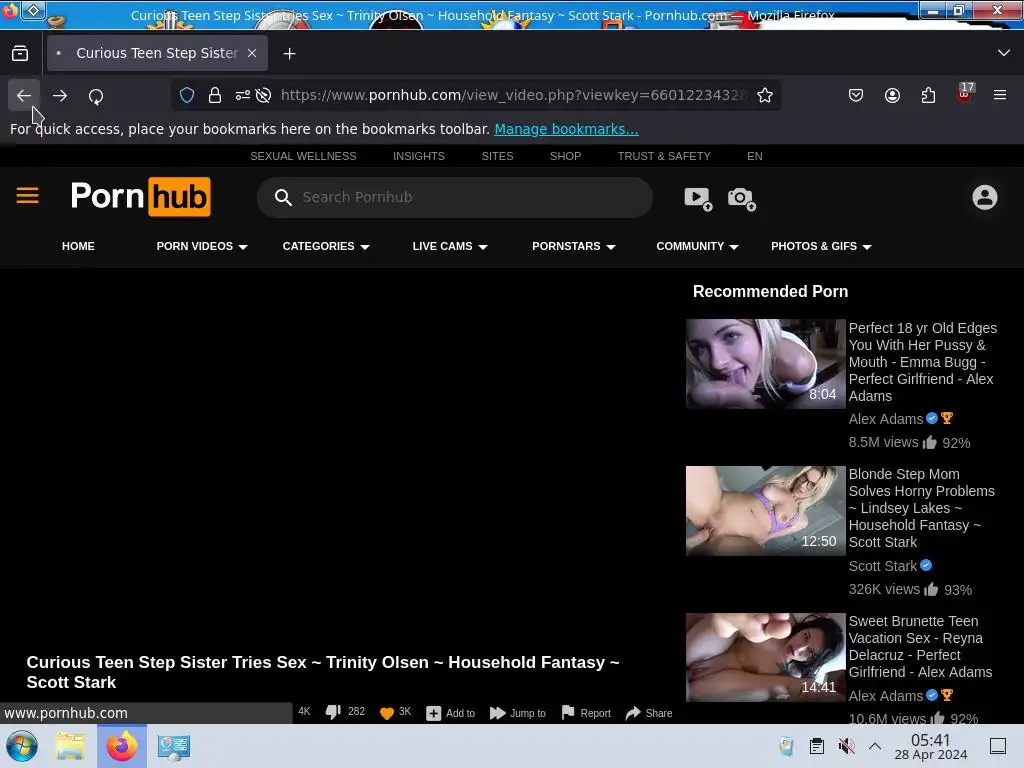Open the Extensions puzzle icon
Screen dimensions: 1024x768
(x=928, y=95)
